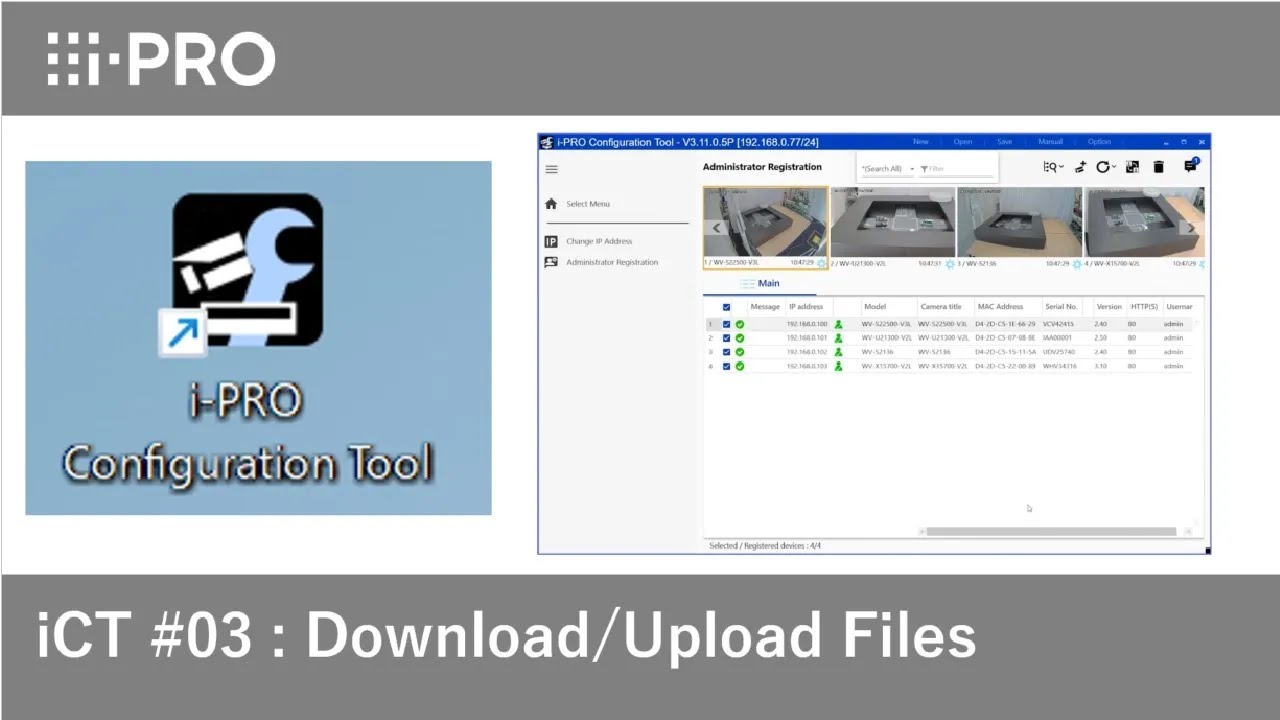Uncheck the checkbox for row 192.168.0.103

pyautogui.click(x=726, y=366)
